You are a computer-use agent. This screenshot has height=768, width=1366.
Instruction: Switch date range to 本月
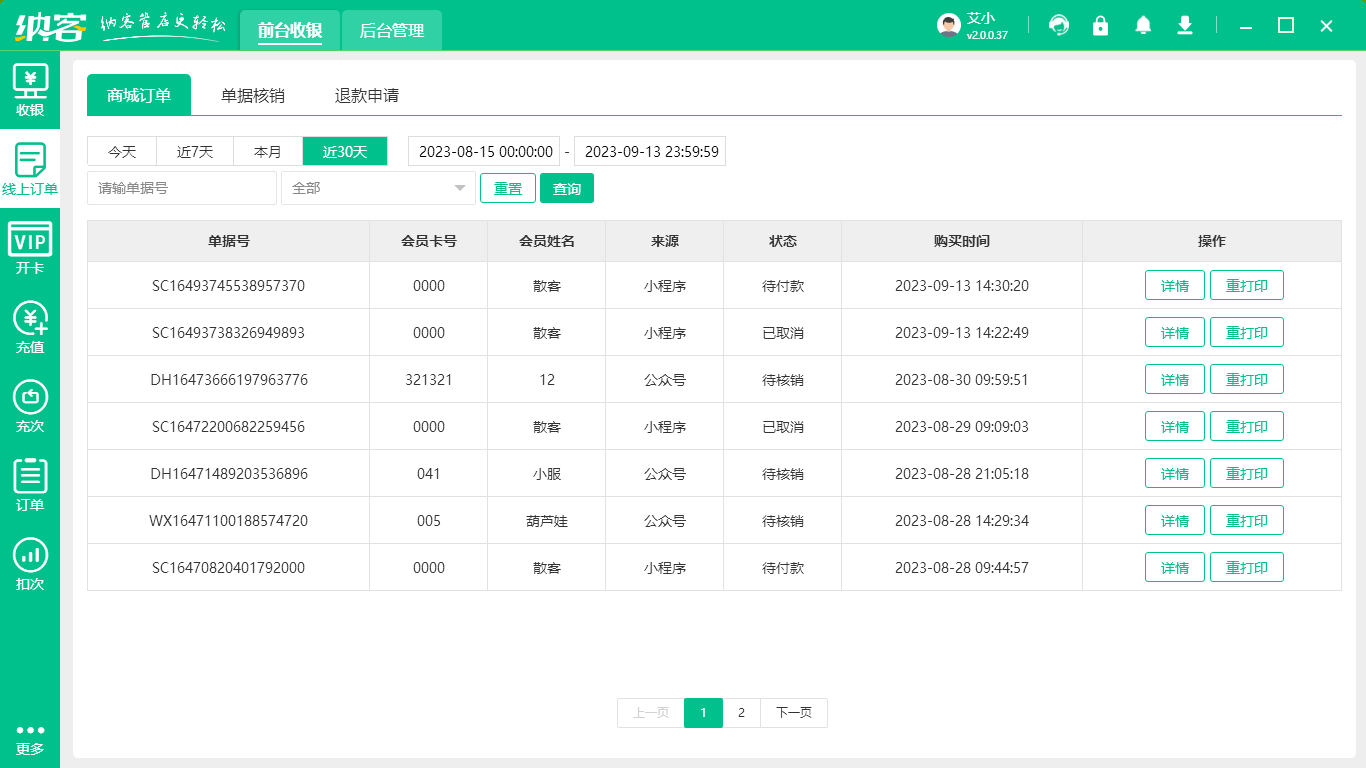pos(268,151)
